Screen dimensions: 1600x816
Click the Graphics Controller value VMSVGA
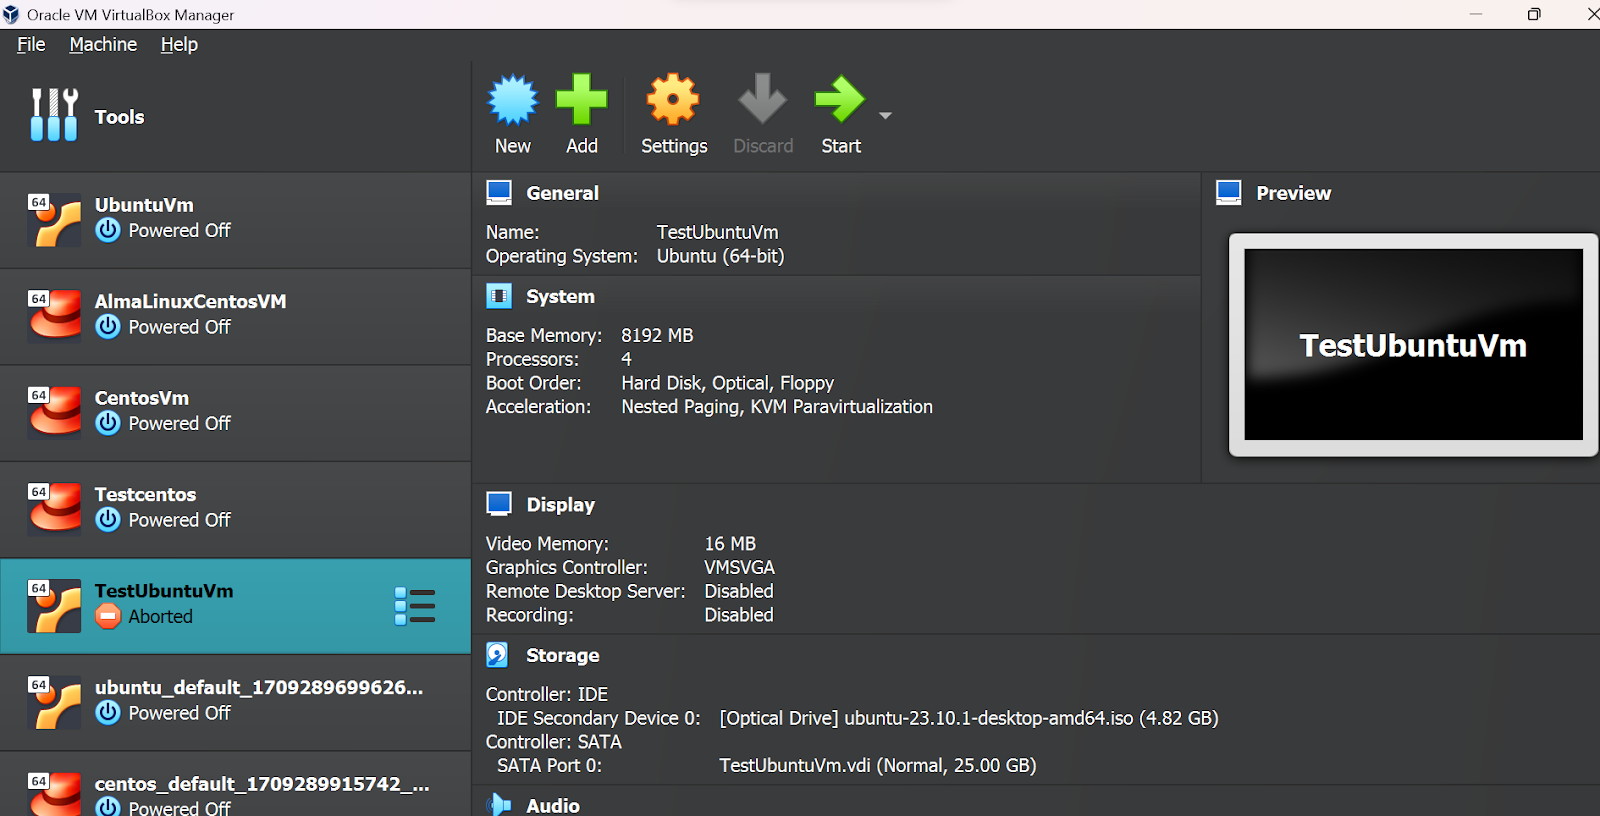pos(739,567)
